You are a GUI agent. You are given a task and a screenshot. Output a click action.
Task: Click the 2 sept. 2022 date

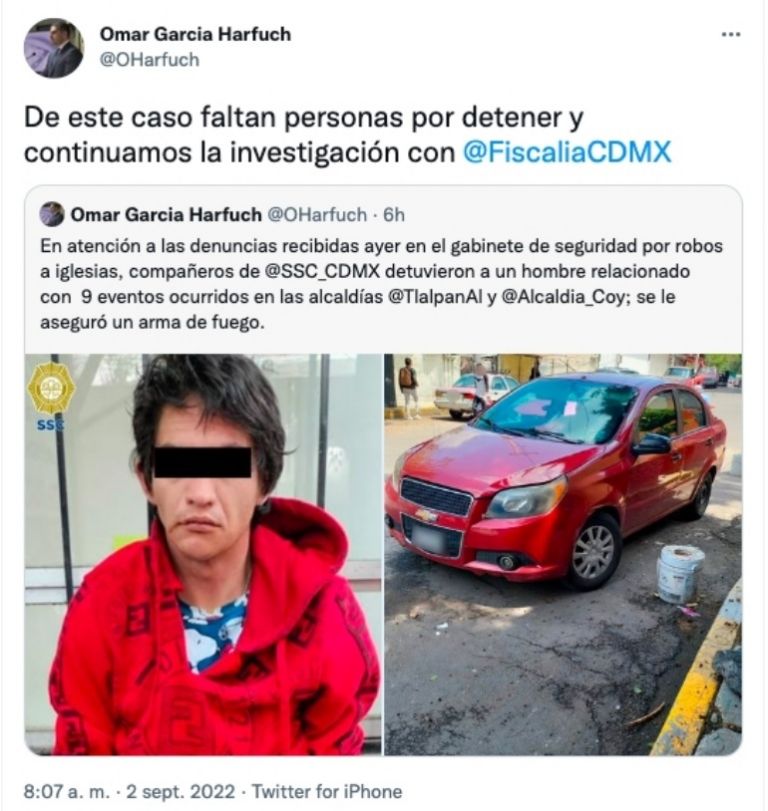click(x=180, y=791)
